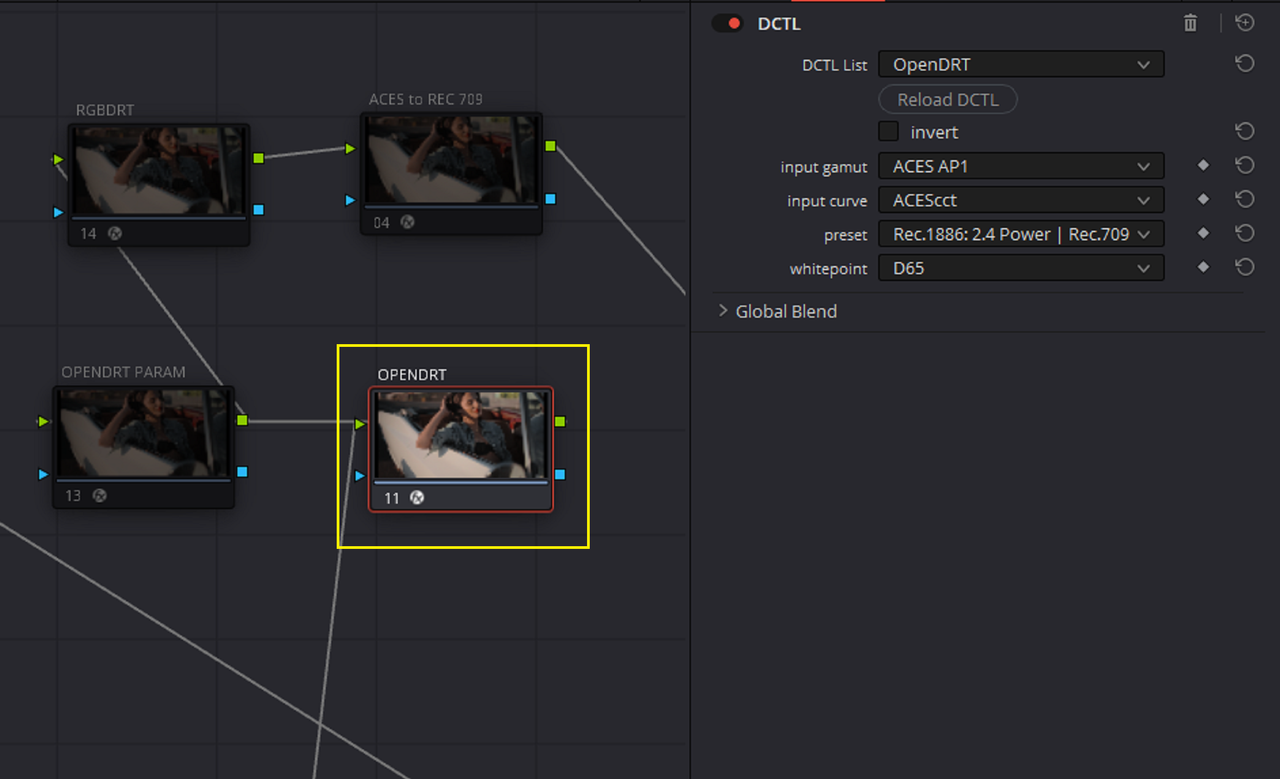1280x779 pixels.
Task: Click the green RGB output of OPENDRT PARAM node
Action: point(242,421)
